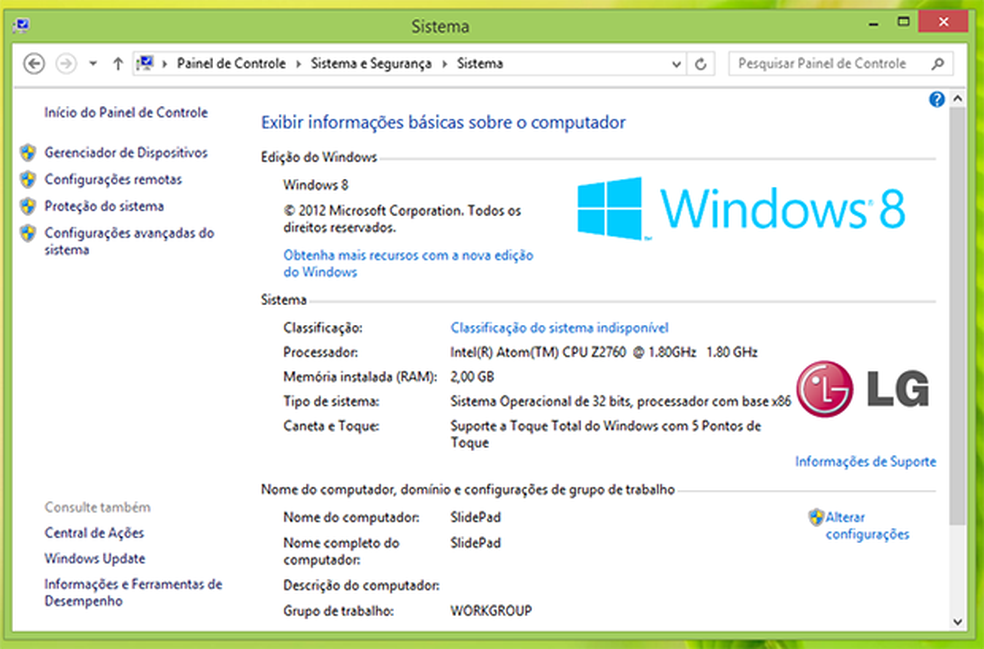
Task: Click the Proteção do sistema shield icon
Action: point(28,206)
